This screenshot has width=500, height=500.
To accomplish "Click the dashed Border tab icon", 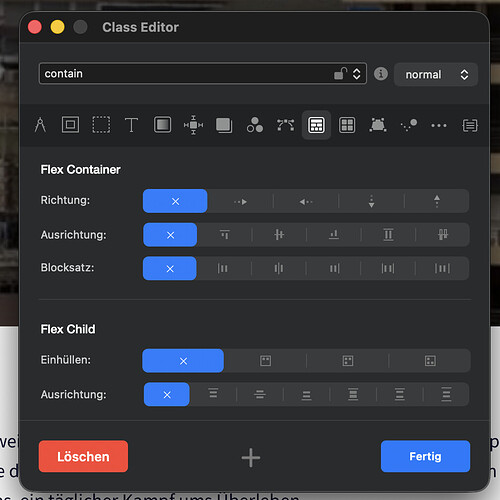I will pos(101,125).
